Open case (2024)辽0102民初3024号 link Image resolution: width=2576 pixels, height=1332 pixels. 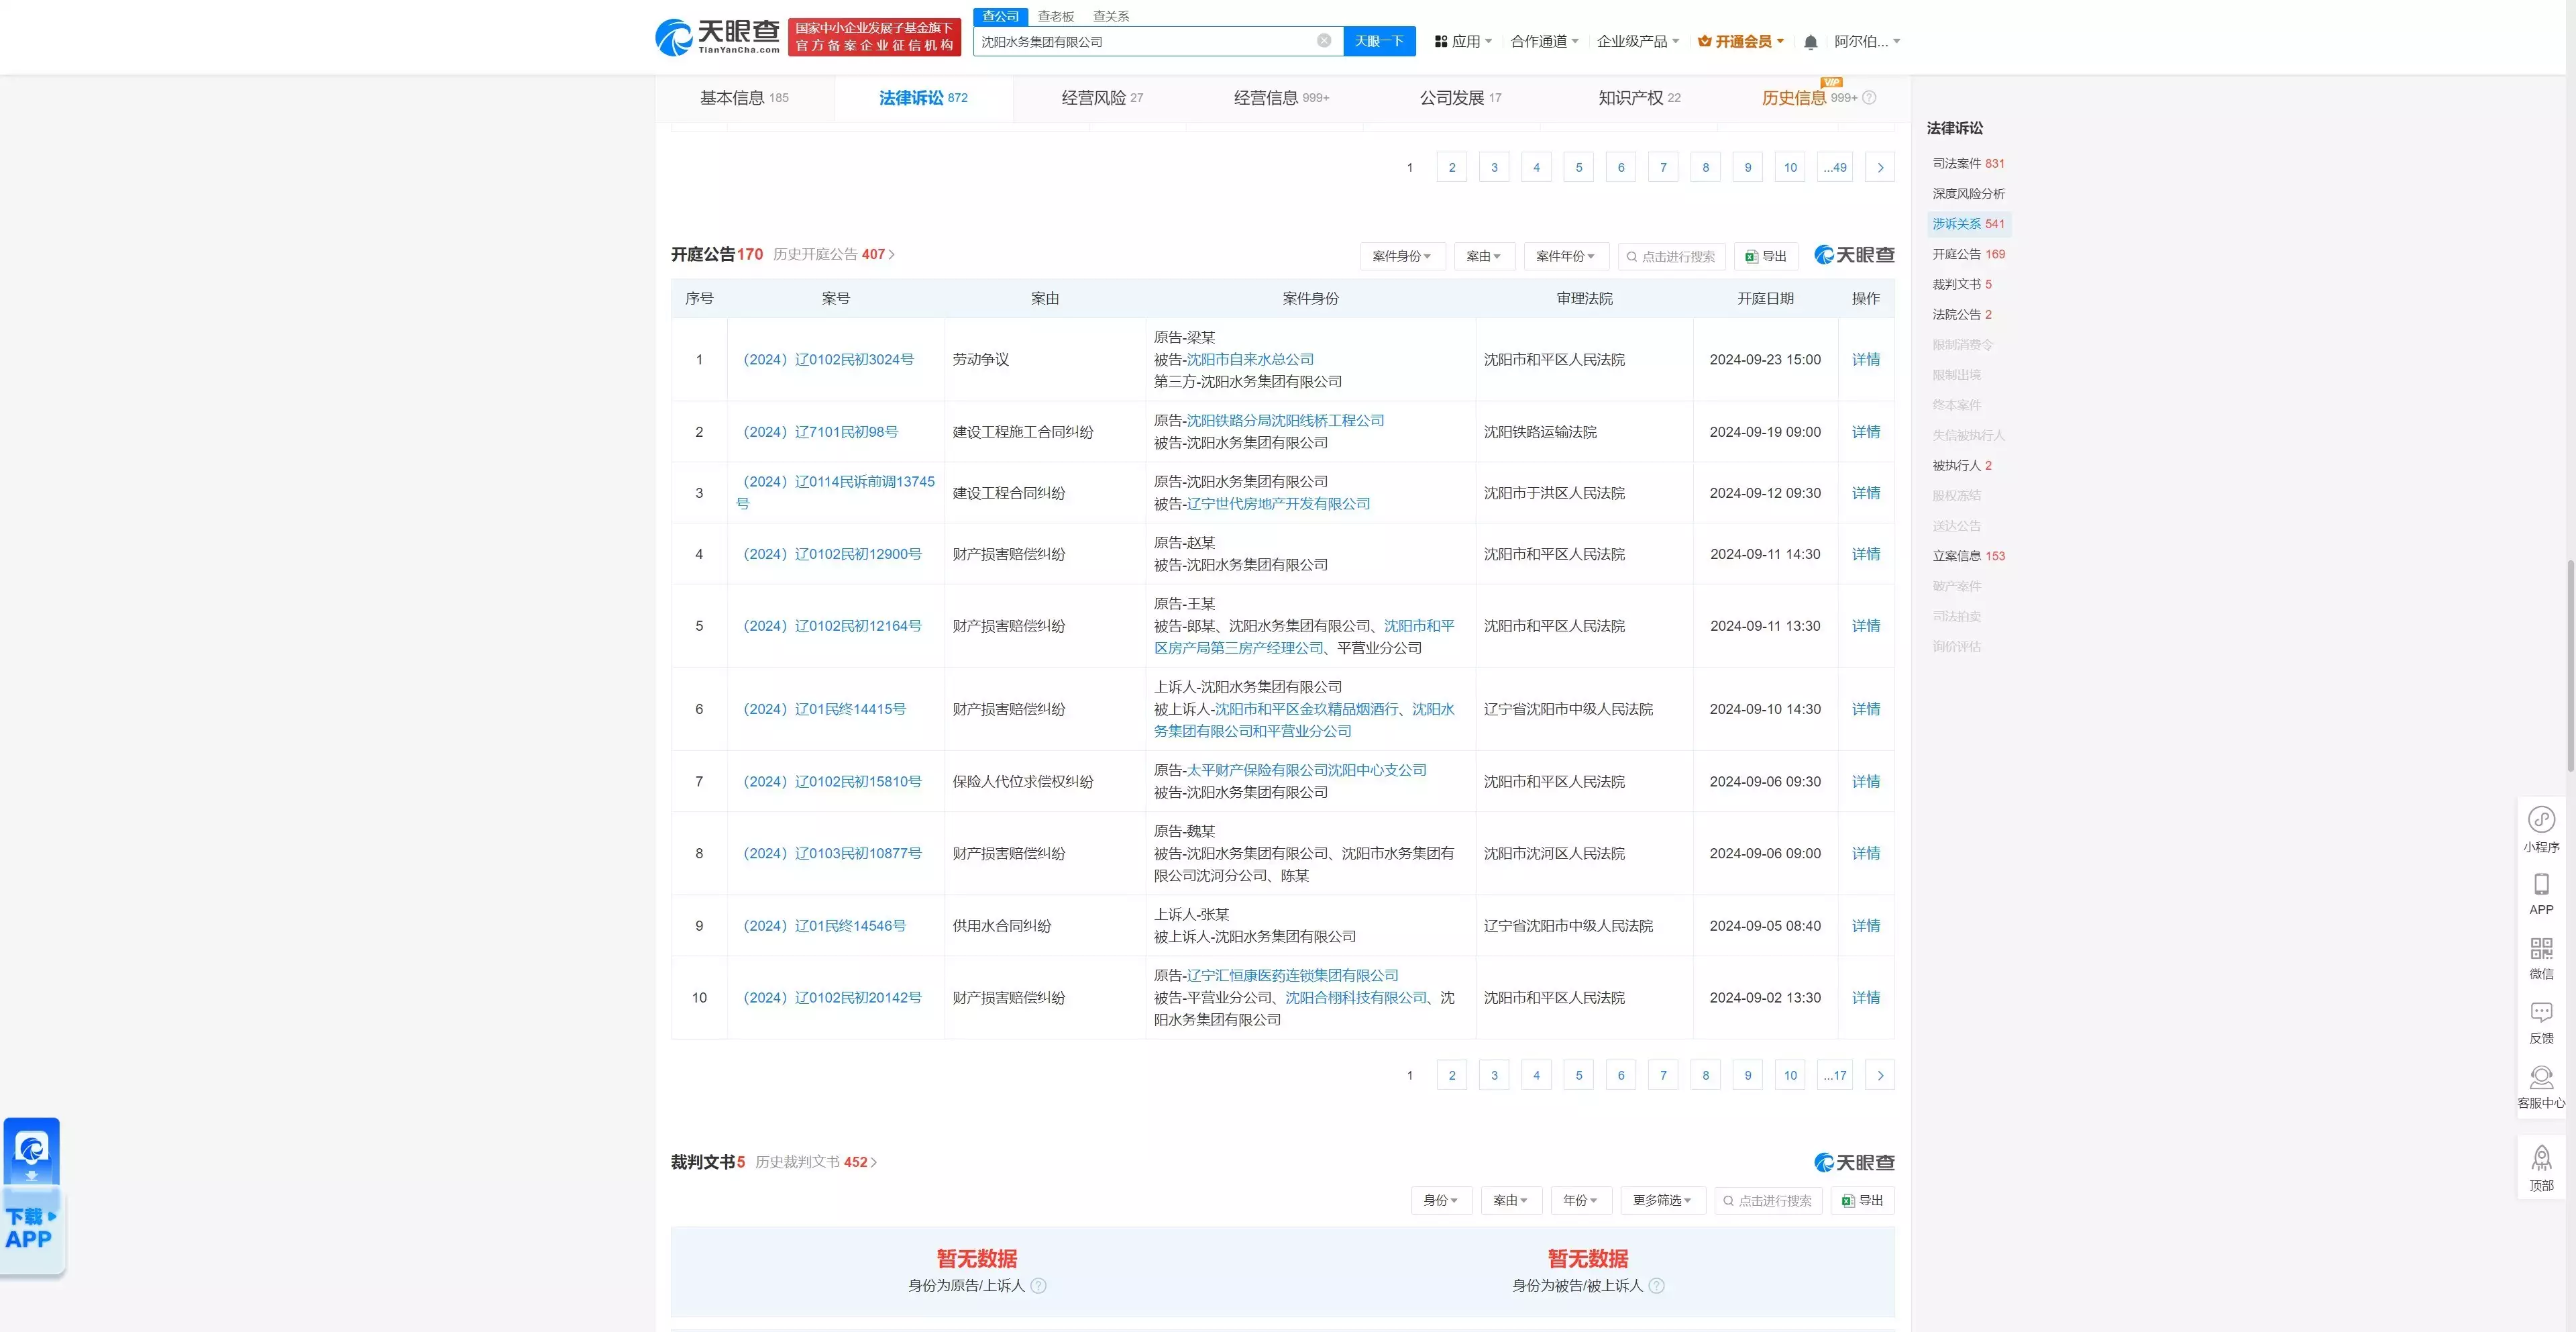pos(828,359)
